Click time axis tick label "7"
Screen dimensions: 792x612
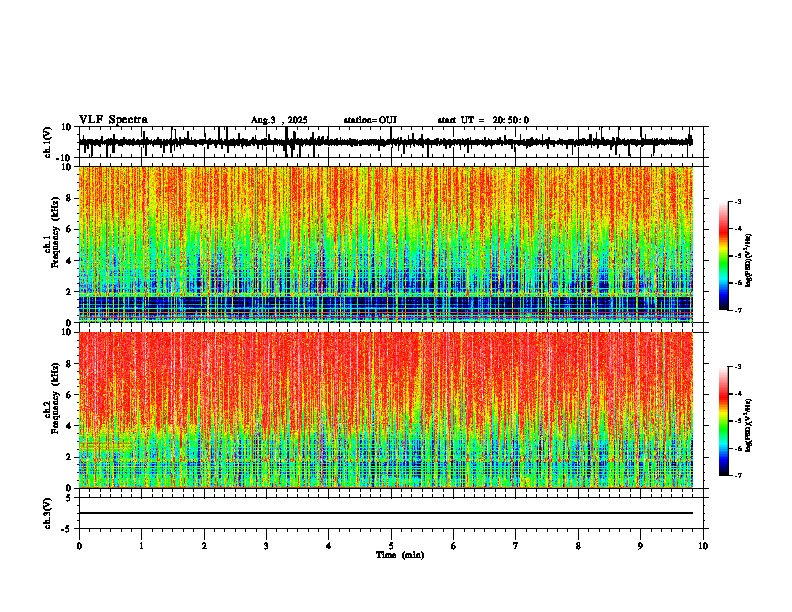coord(516,546)
